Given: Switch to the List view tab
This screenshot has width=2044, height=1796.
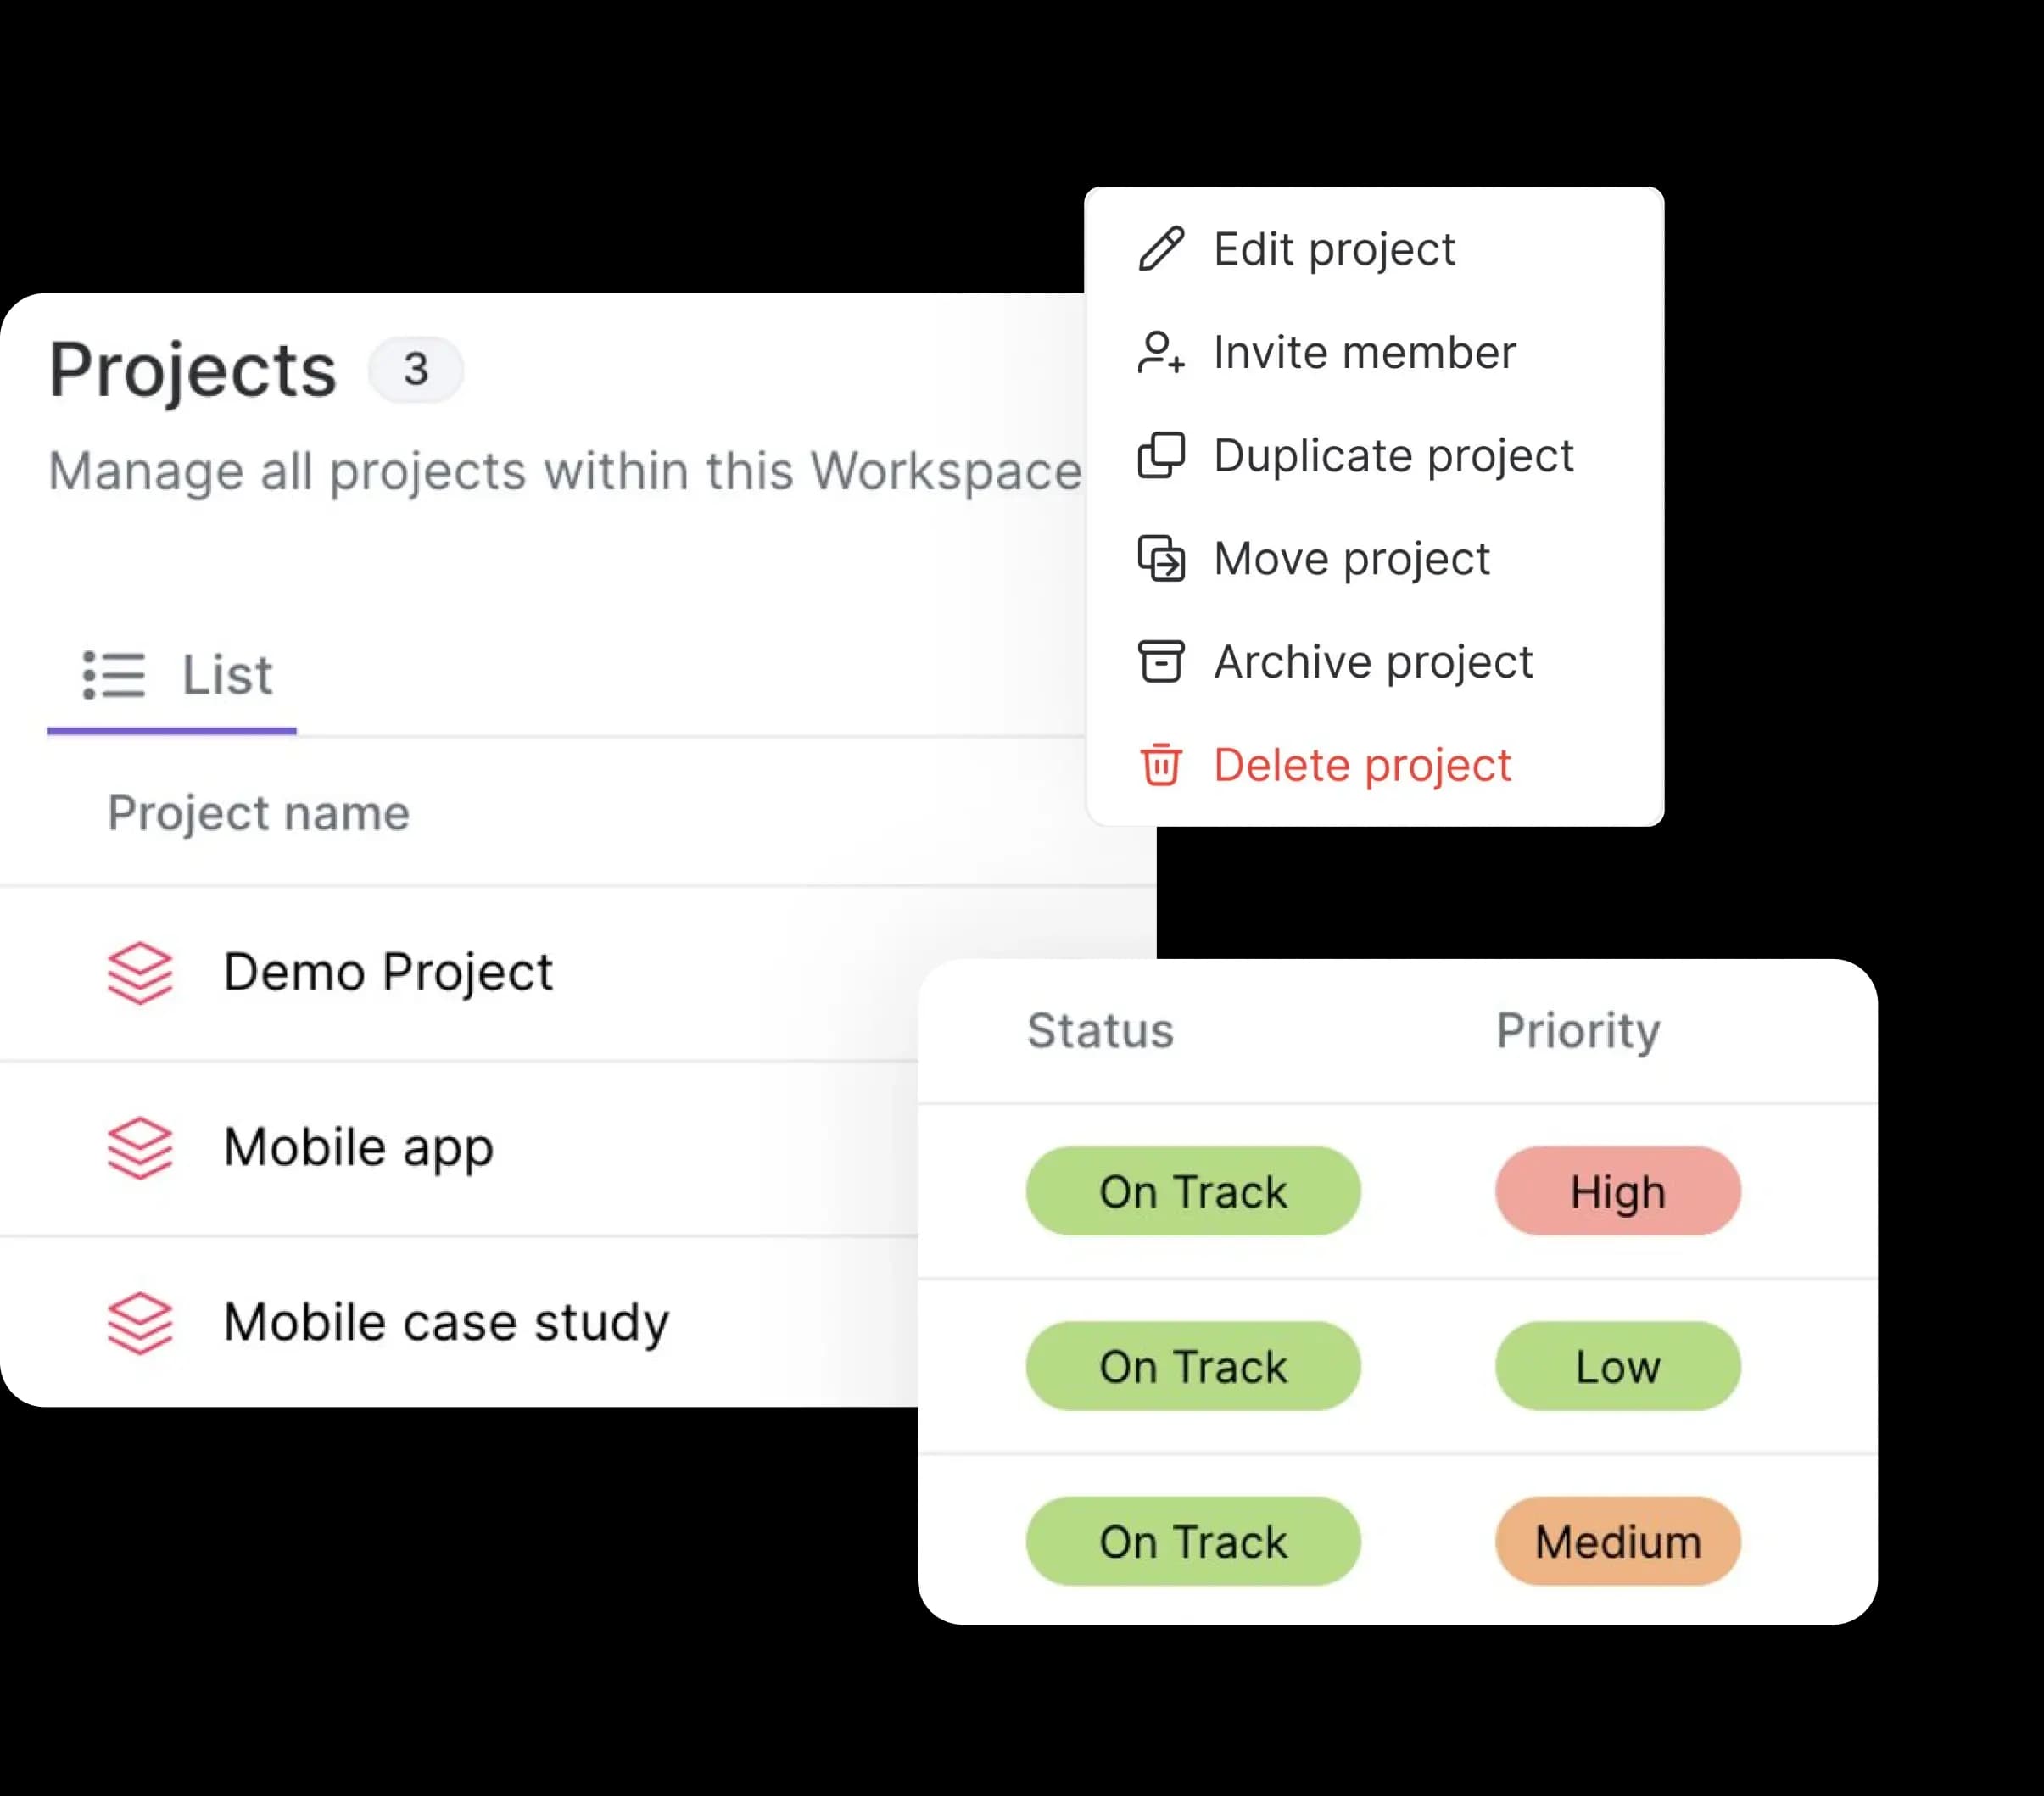Looking at the screenshot, I should [176, 676].
